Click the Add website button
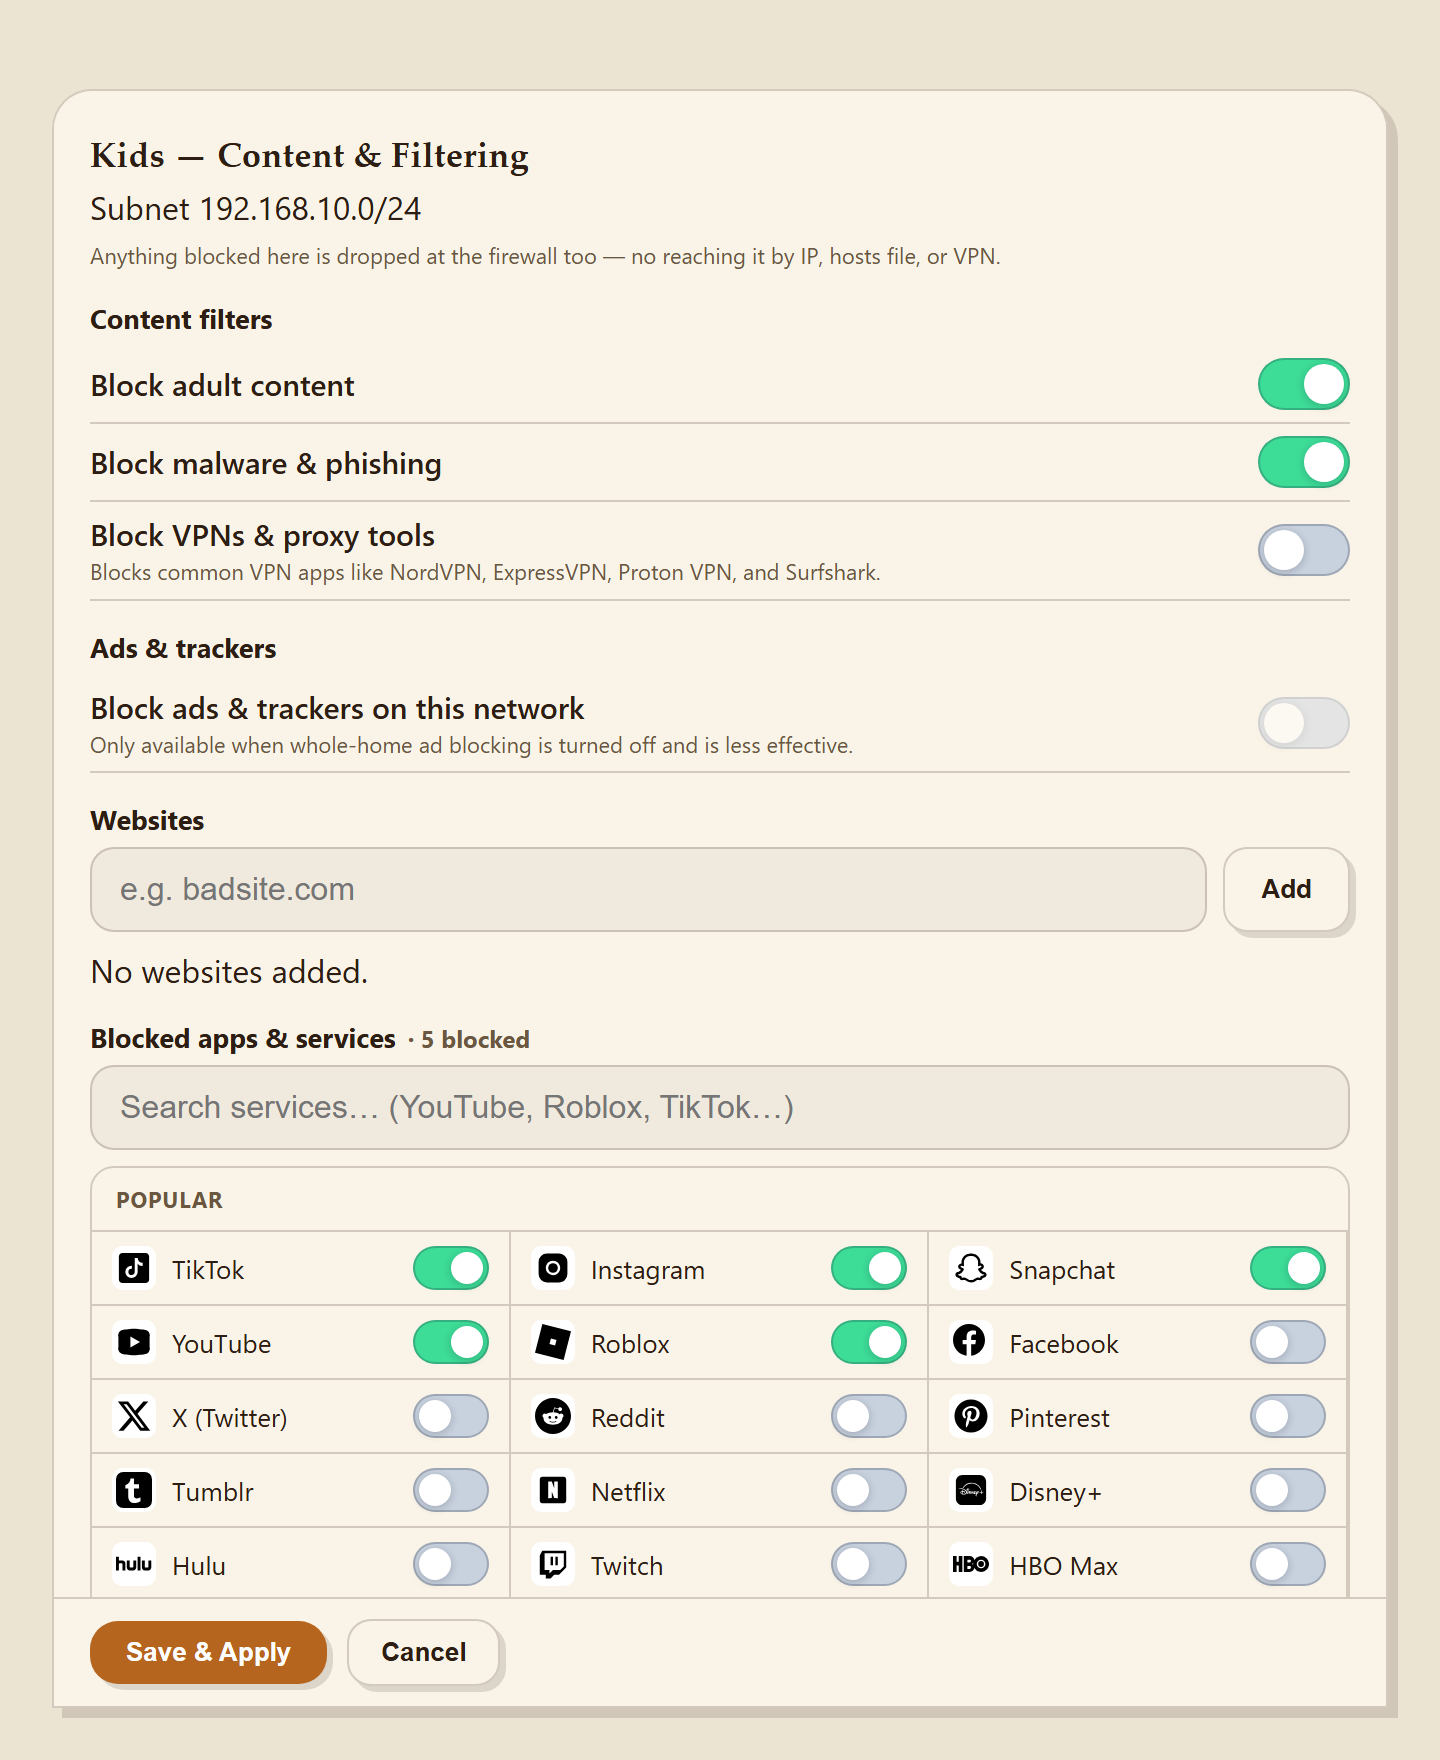This screenshot has height=1760, width=1440. [x=1286, y=889]
